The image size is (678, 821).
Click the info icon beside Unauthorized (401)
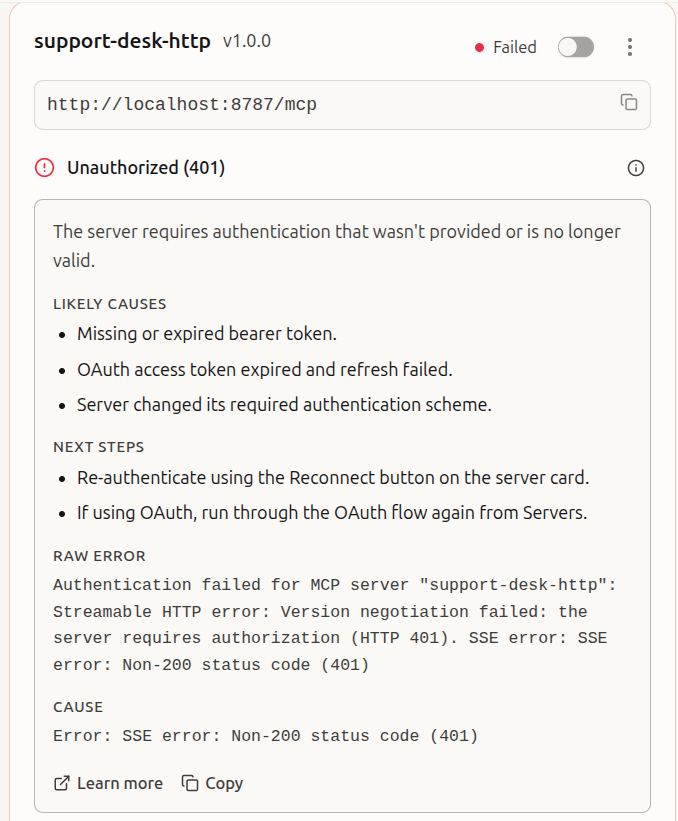click(x=636, y=168)
